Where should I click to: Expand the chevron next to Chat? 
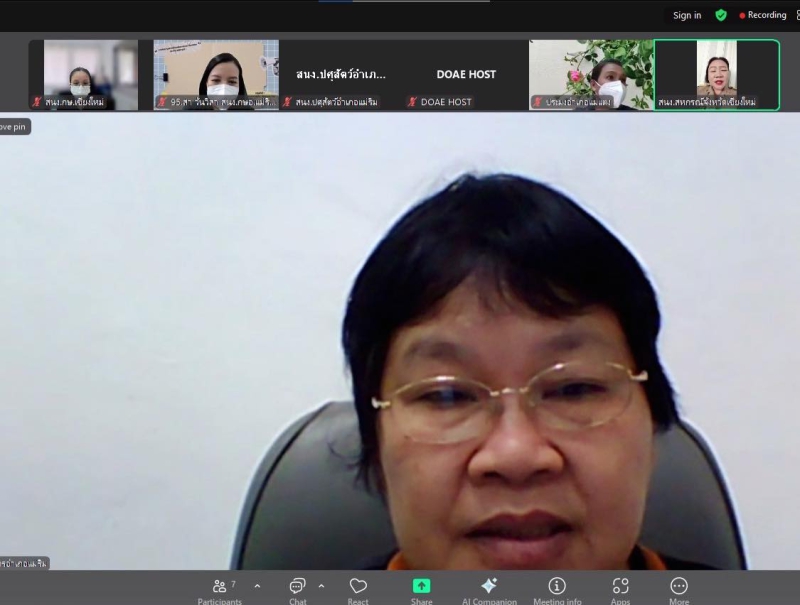click(320, 584)
